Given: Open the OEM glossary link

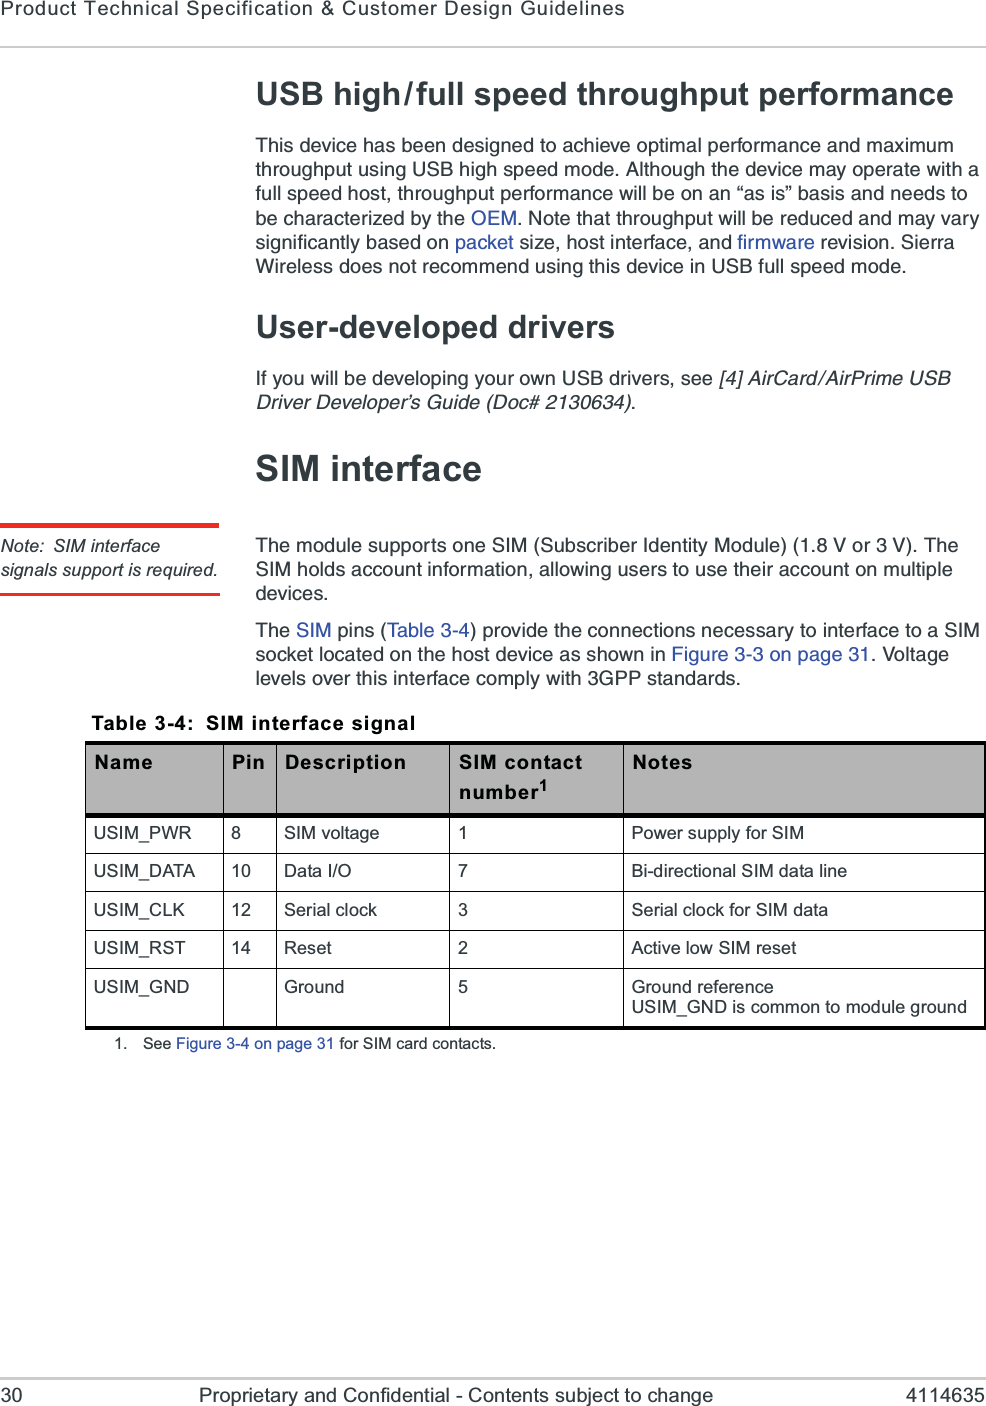Looking at the screenshot, I should pos(494,218).
